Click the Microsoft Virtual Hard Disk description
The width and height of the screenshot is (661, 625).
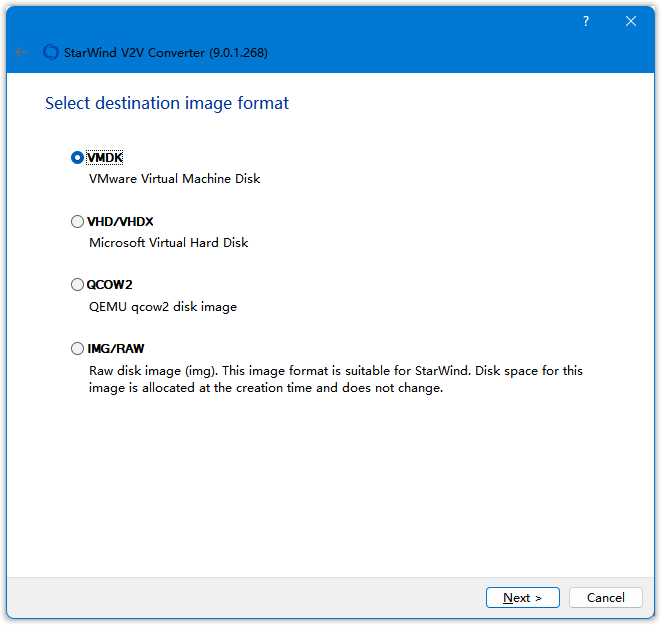(x=168, y=243)
